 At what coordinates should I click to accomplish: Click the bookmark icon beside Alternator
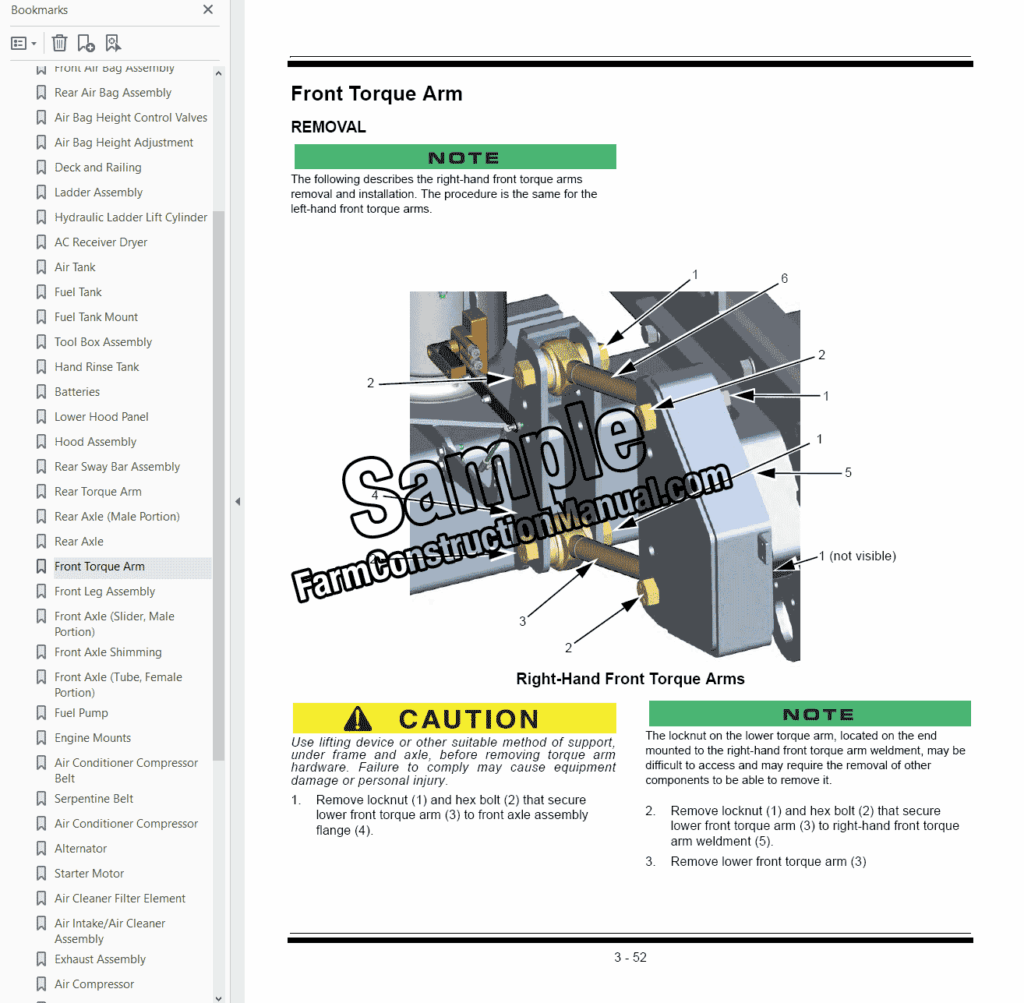41,848
